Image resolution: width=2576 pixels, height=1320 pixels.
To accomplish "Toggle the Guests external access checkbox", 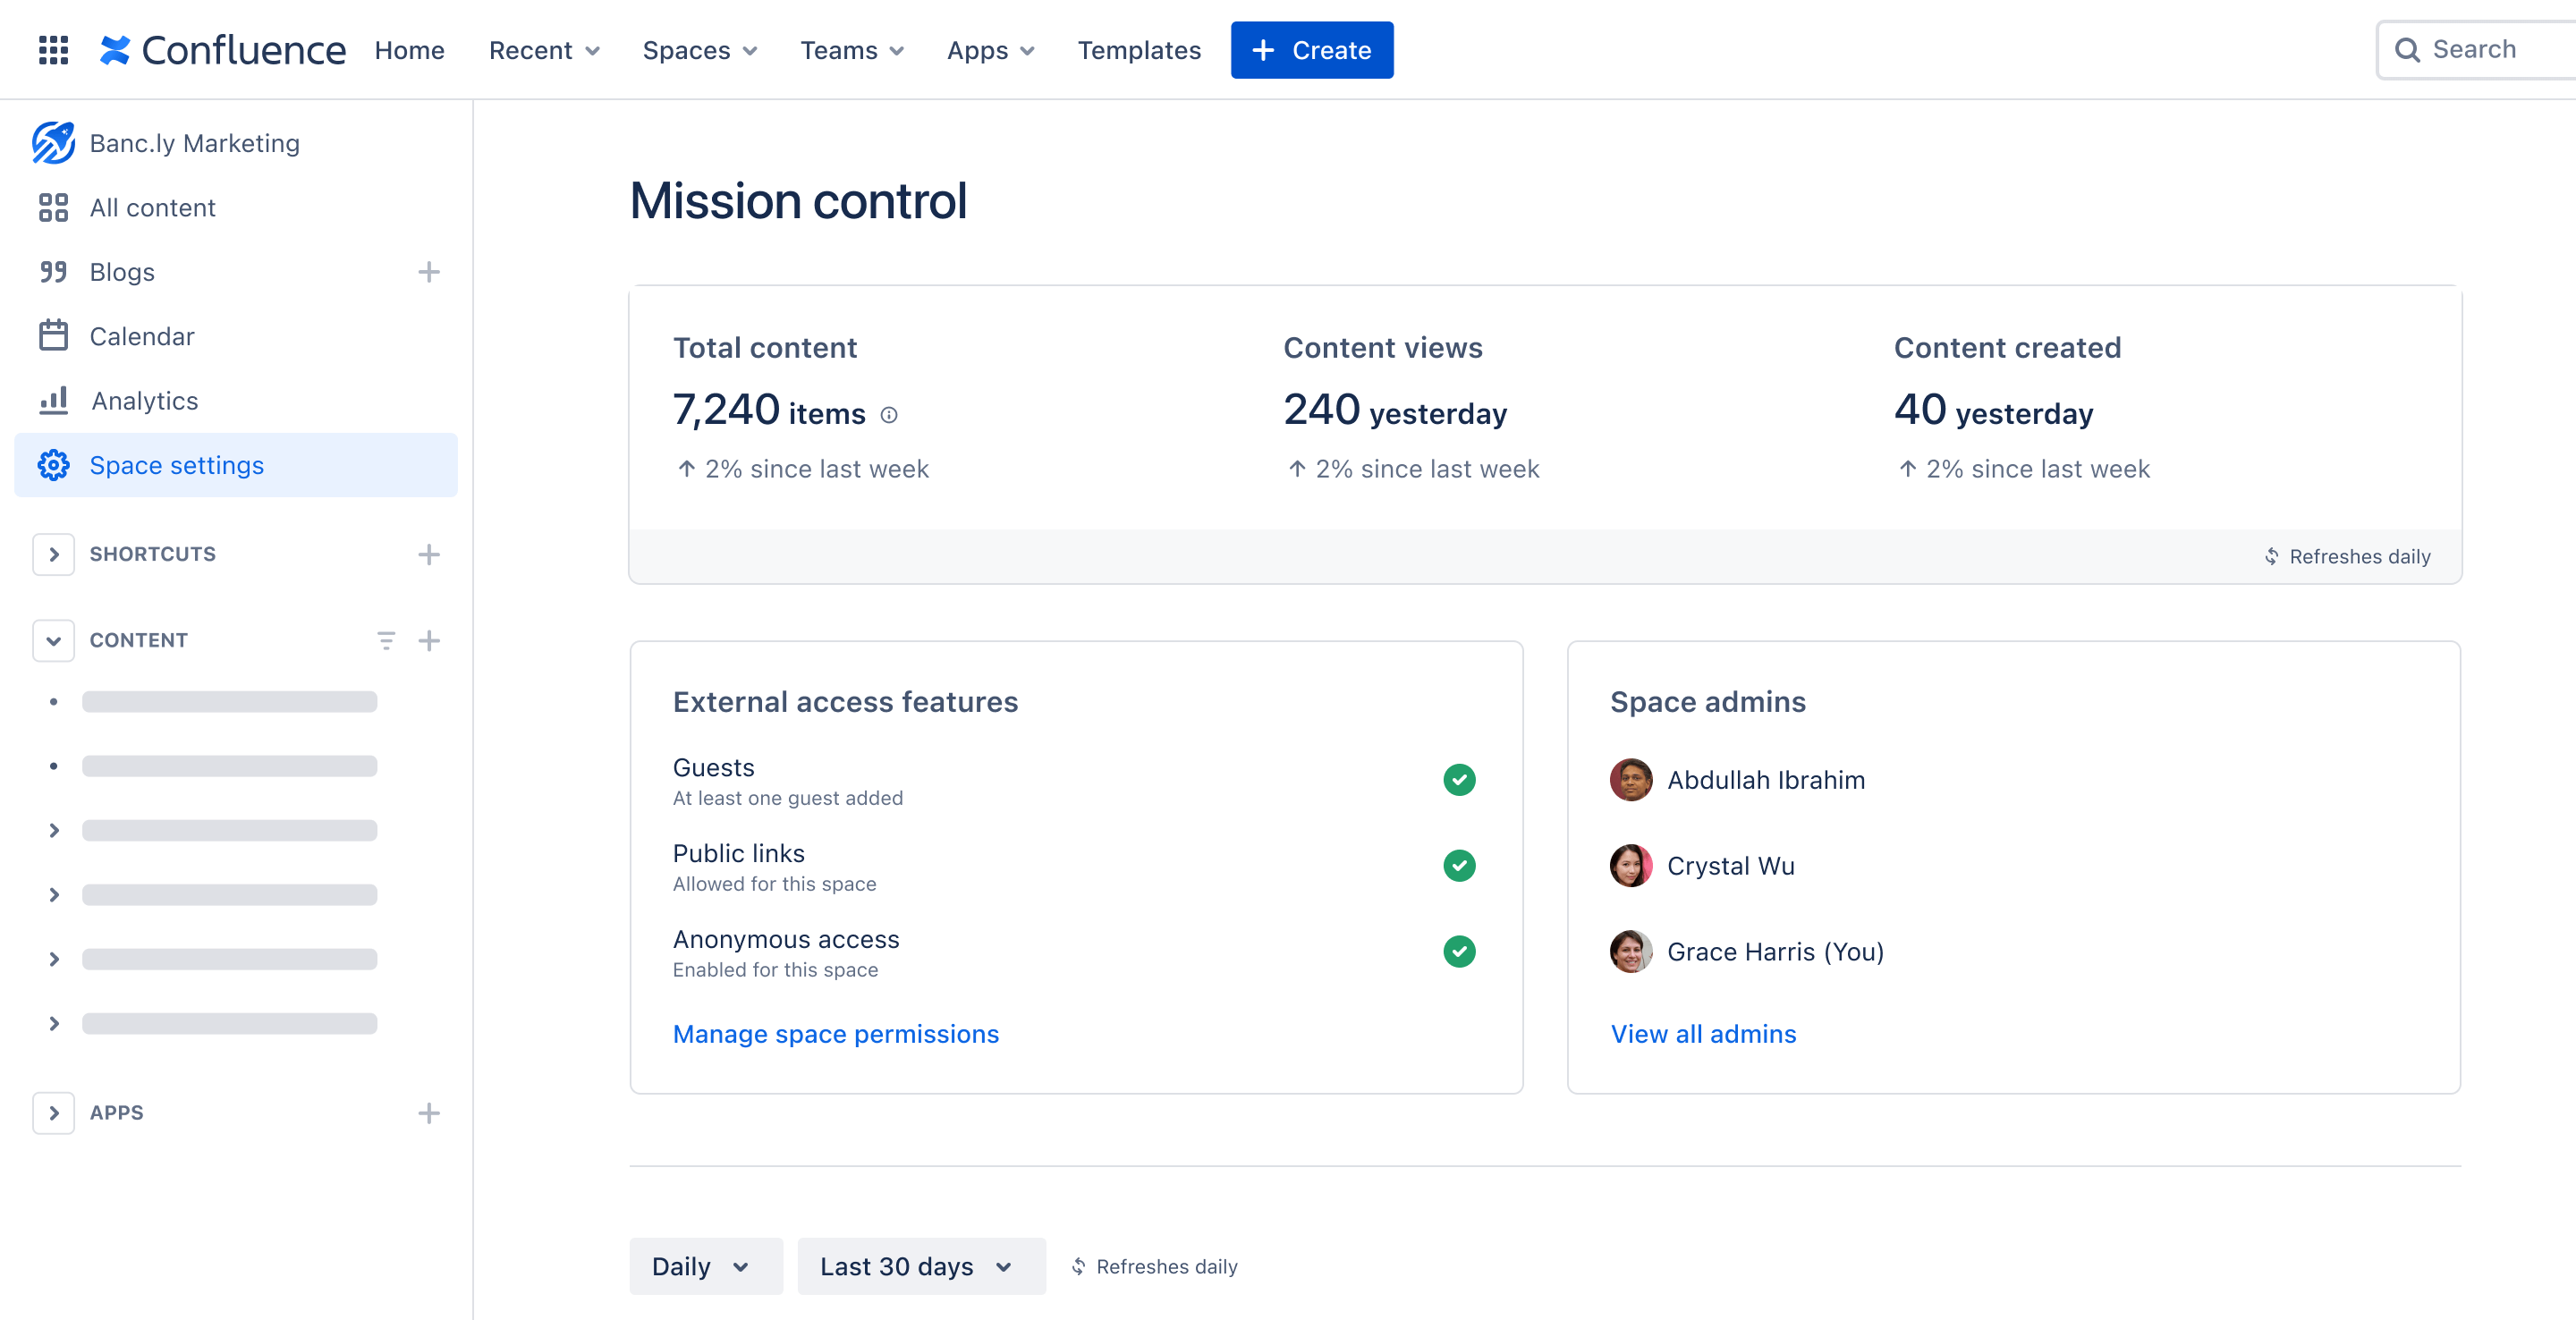I will click(1458, 780).
